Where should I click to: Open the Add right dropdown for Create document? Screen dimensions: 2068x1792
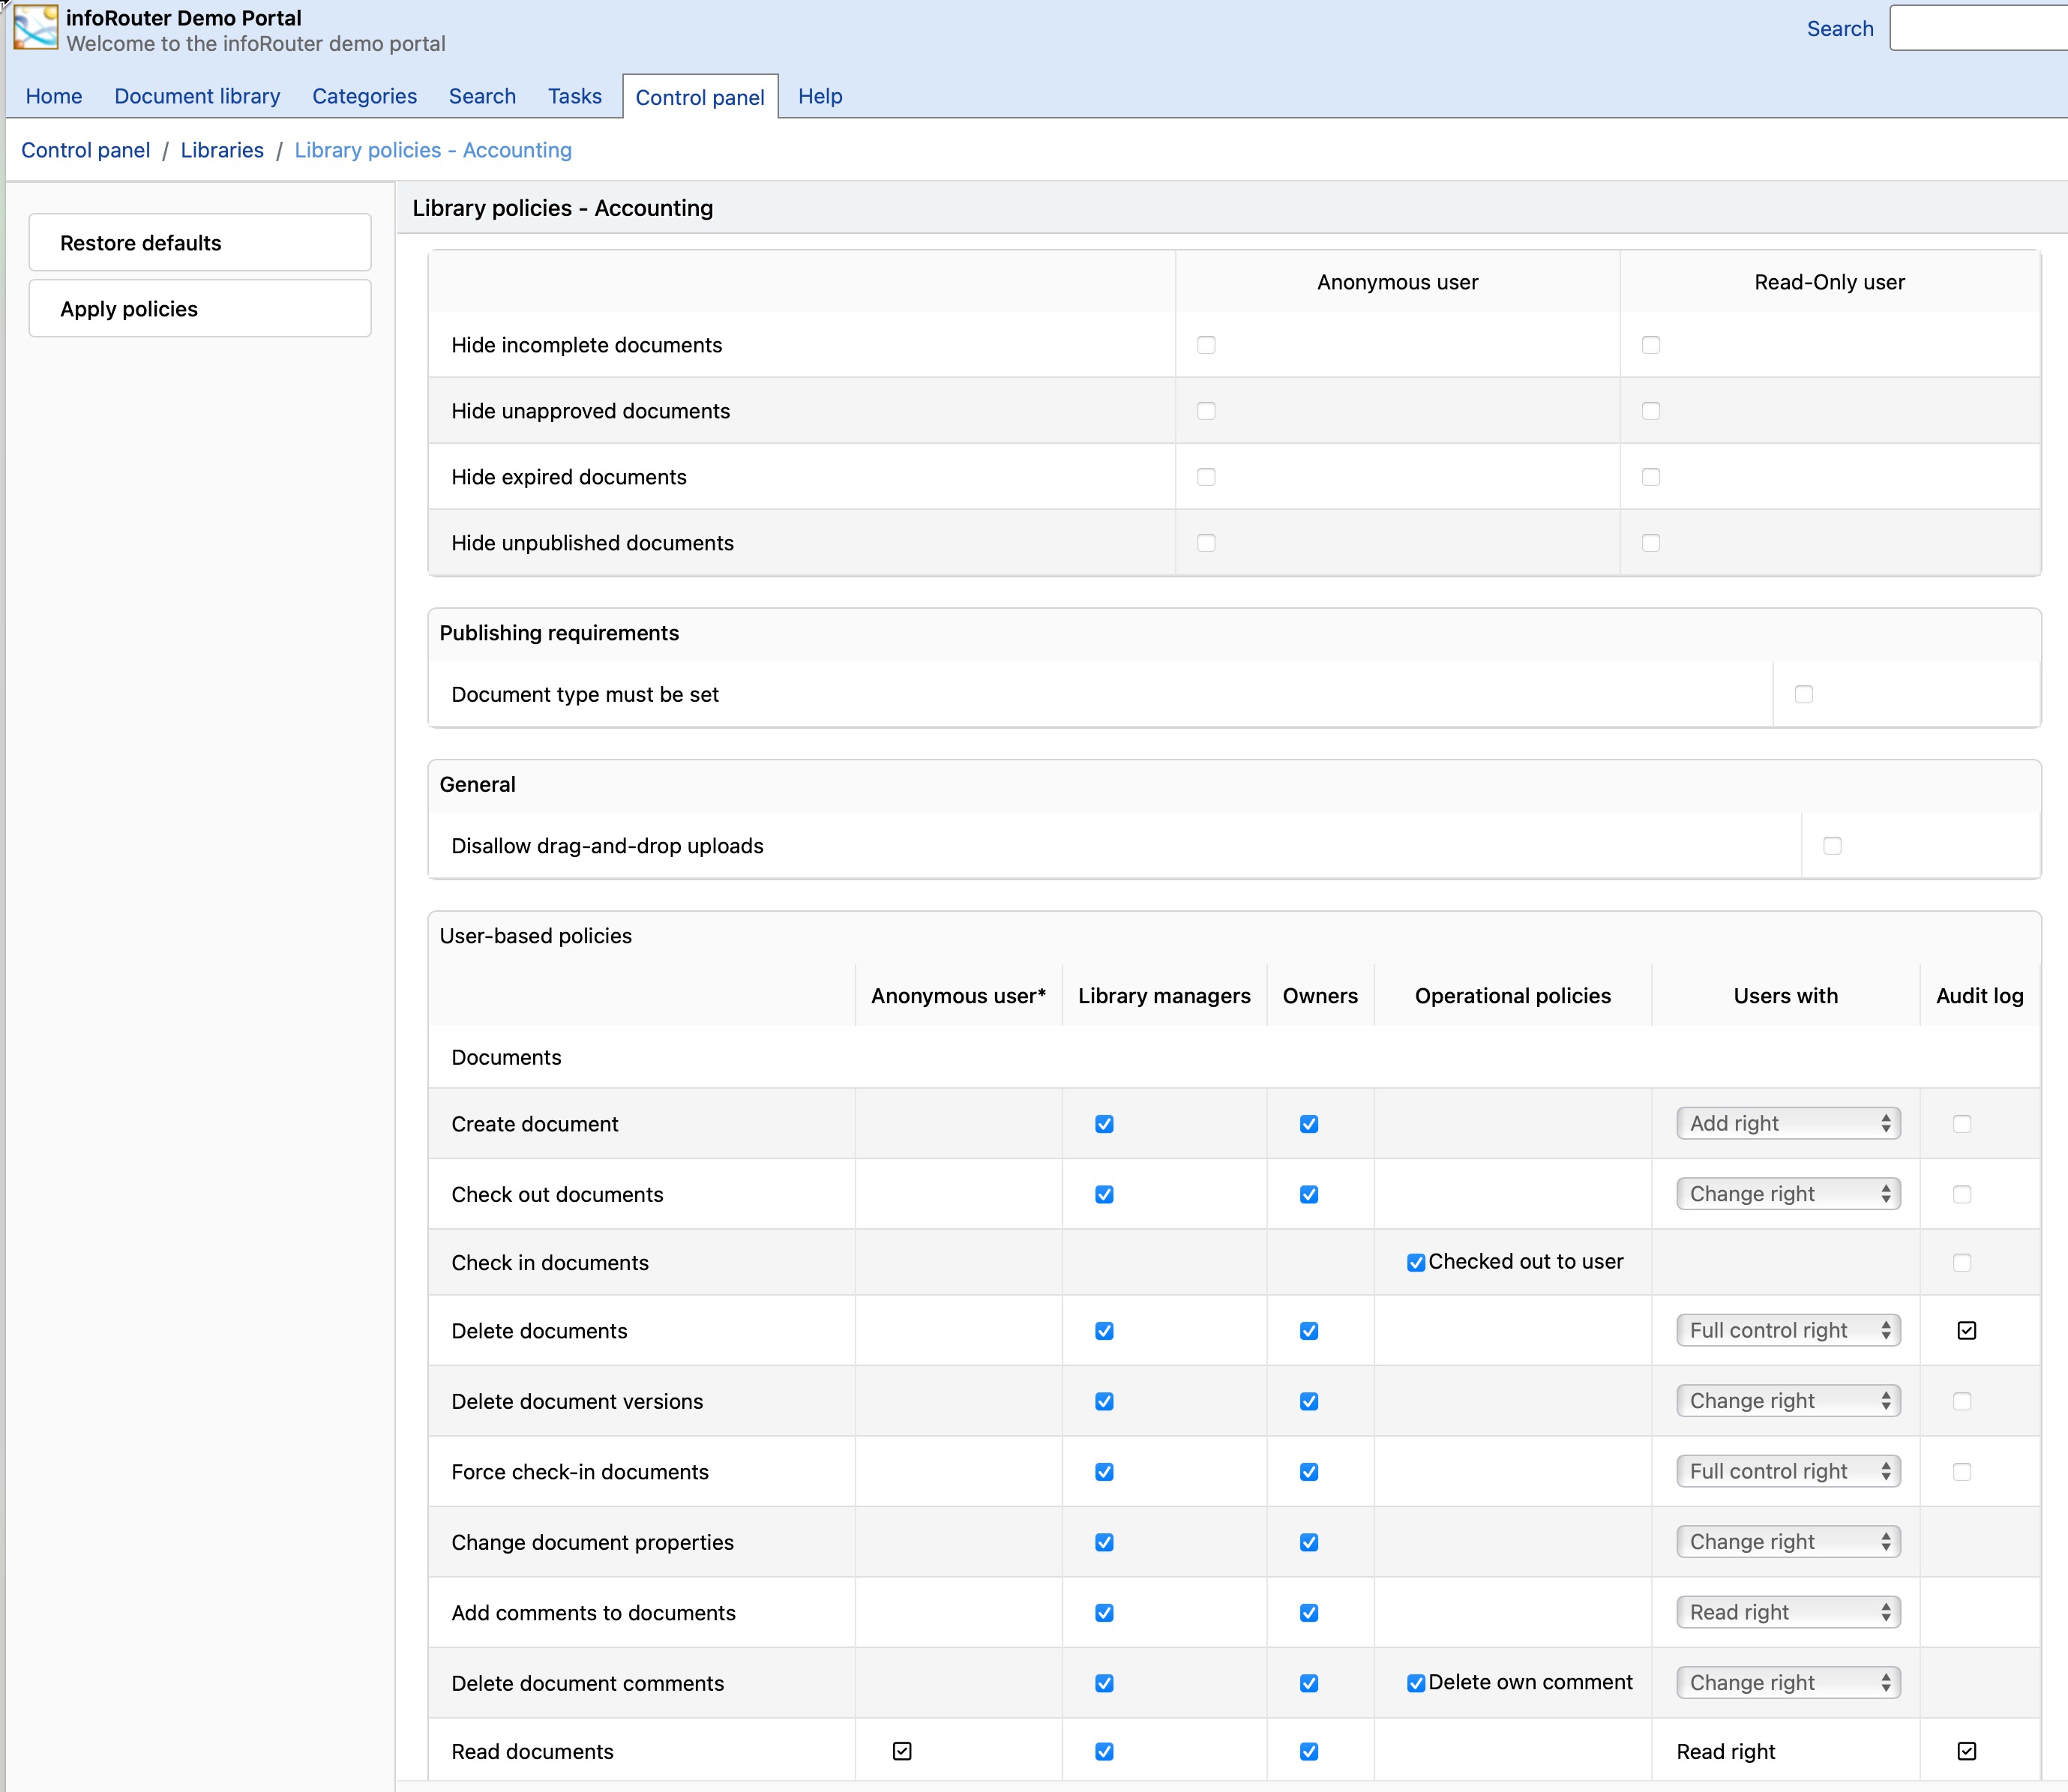[x=1788, y=1123]
